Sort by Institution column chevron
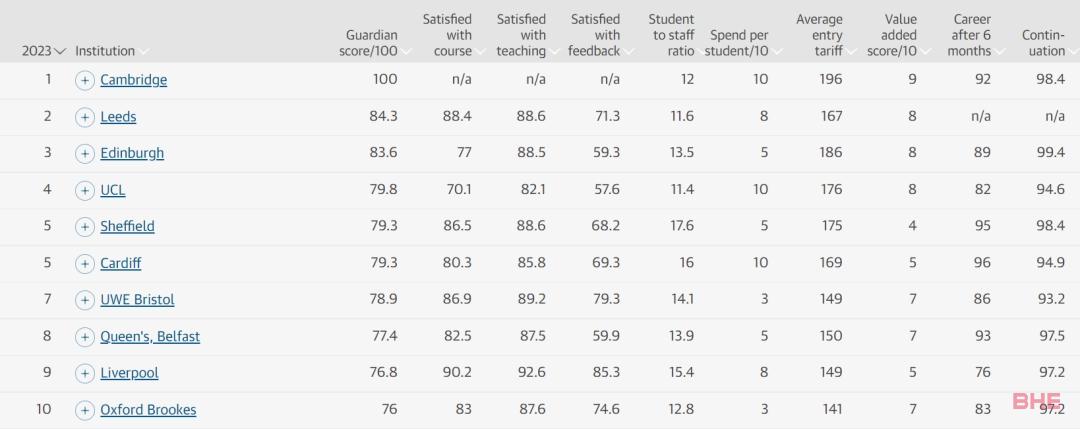The width and height of the screenshot is (1080, 429). click(143, 51)
